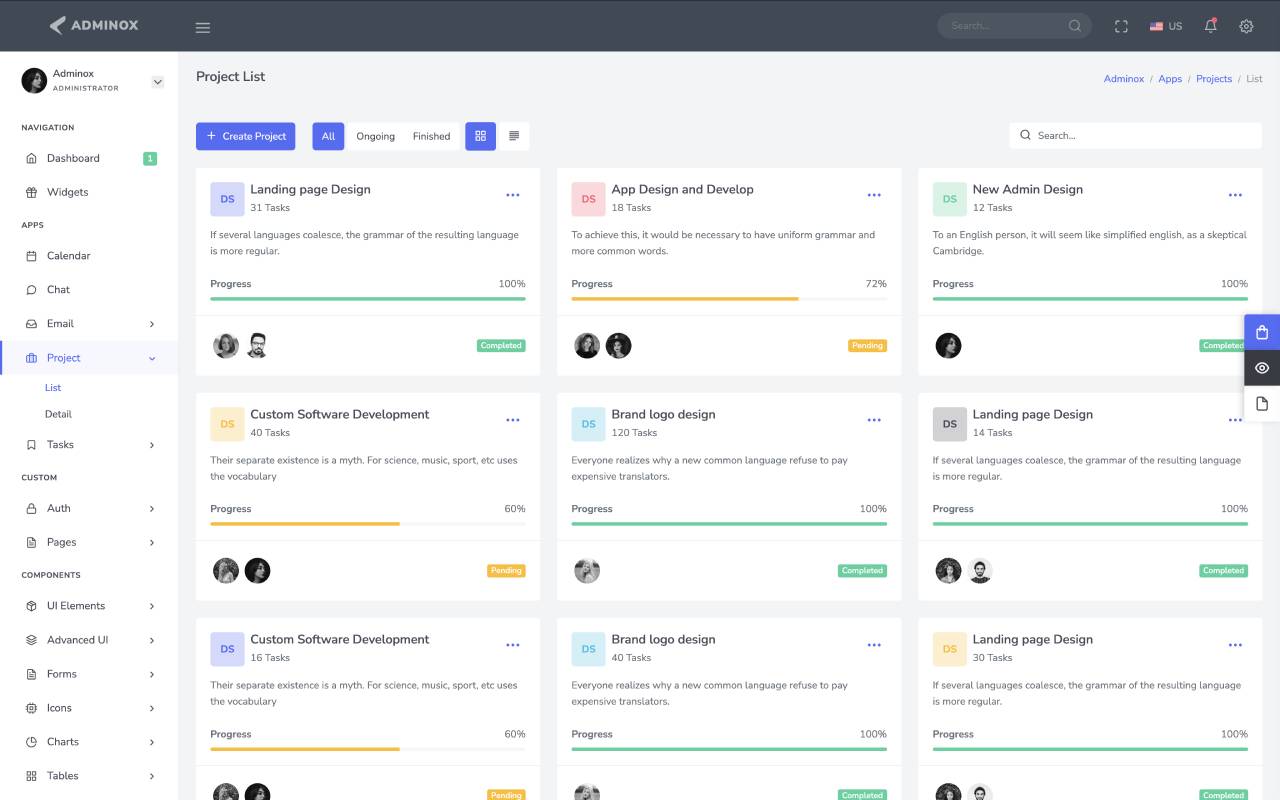Select the All filter tab
1280x800 pixels.
click(328, 136)
